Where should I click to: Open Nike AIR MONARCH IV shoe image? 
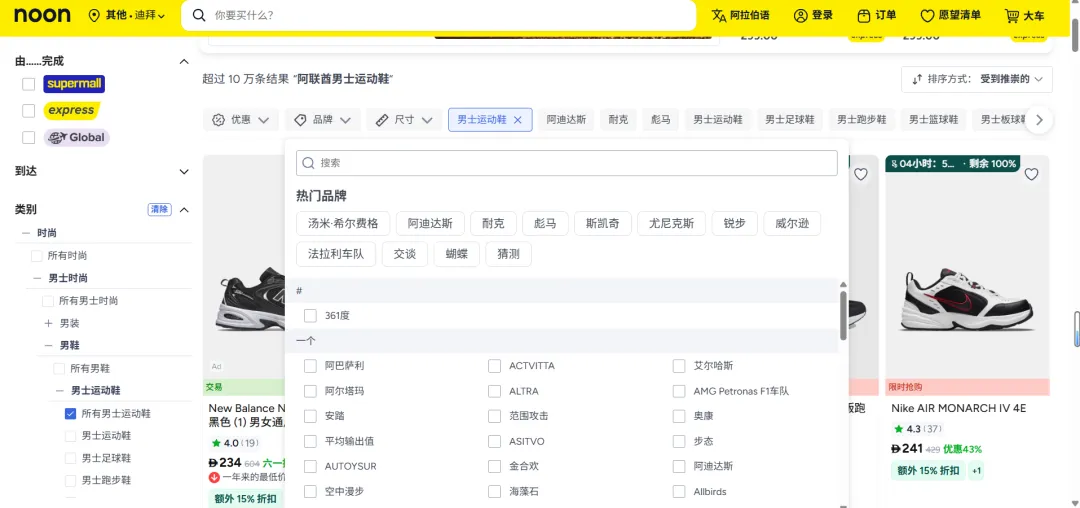(x=967, y=275)
